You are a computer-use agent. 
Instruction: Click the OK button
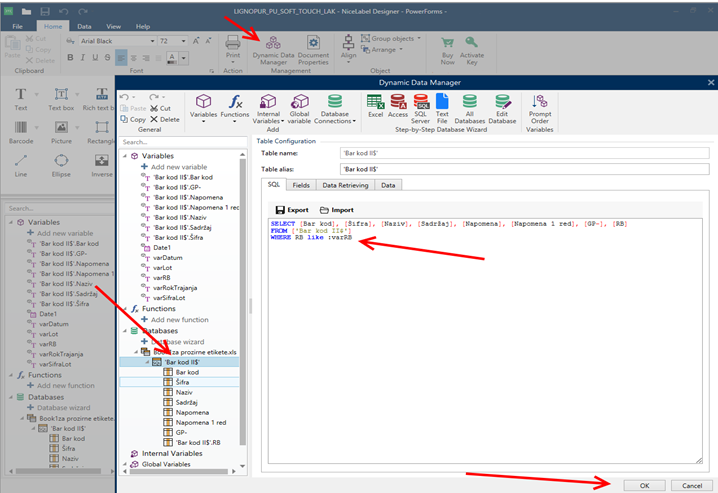pyautogui.click(x=644, y=486)
